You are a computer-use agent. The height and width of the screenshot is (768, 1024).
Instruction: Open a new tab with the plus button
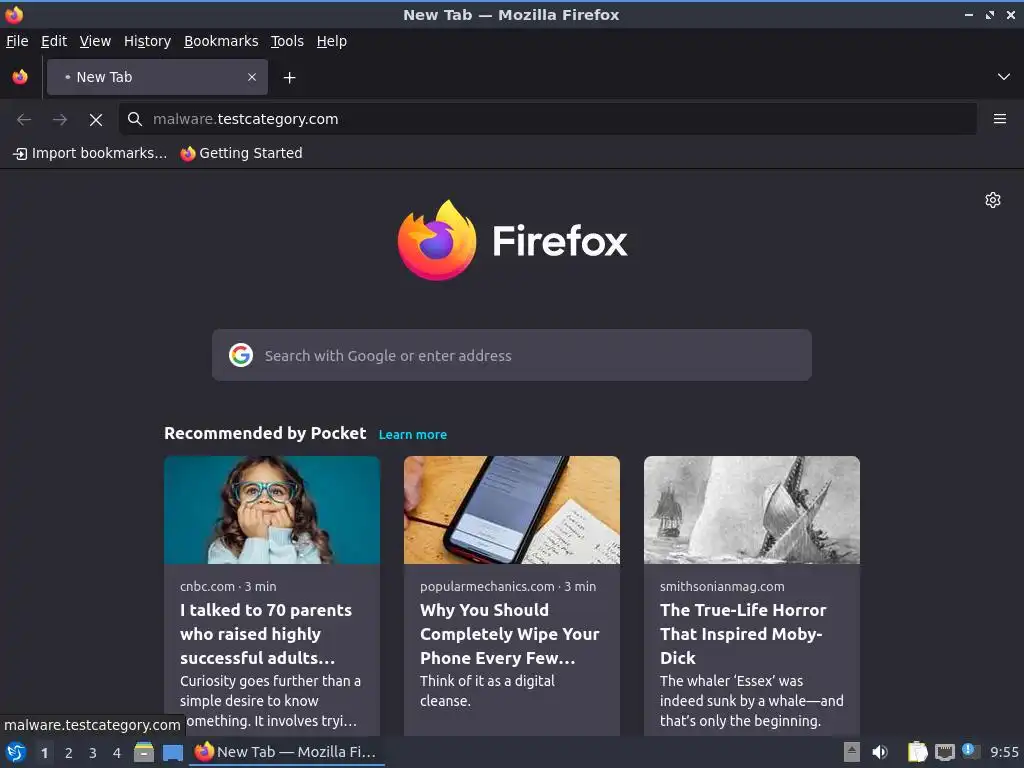(289, 78)
